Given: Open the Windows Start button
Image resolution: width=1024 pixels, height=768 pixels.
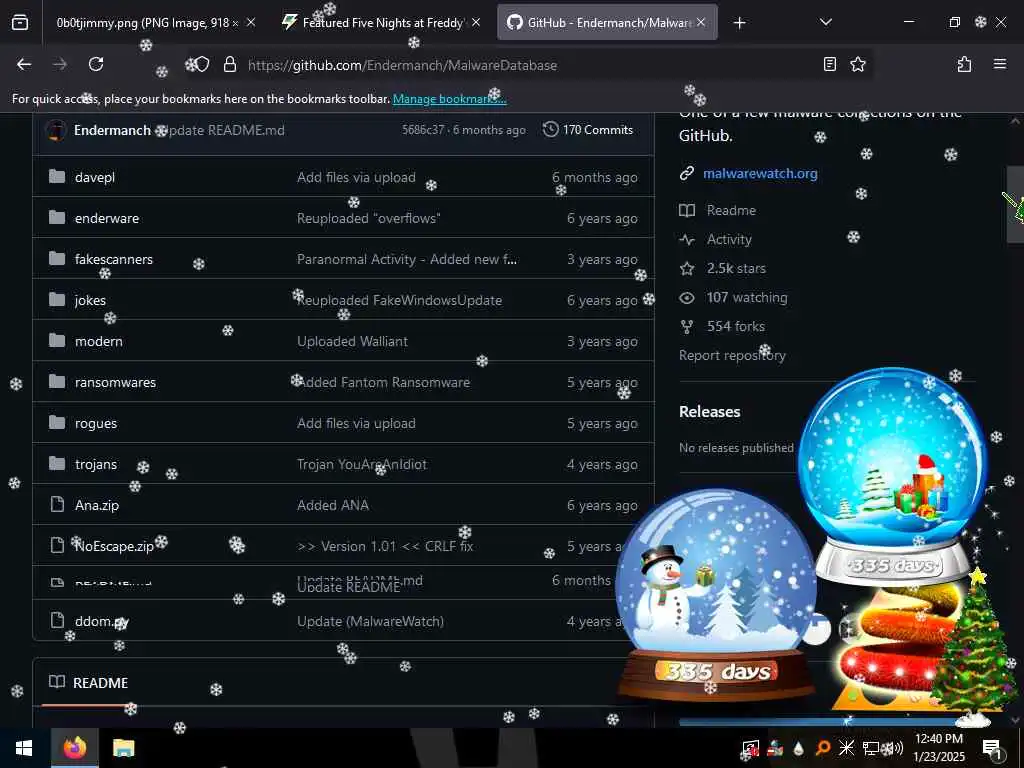Looking at the screenshot, I should 24,748.
